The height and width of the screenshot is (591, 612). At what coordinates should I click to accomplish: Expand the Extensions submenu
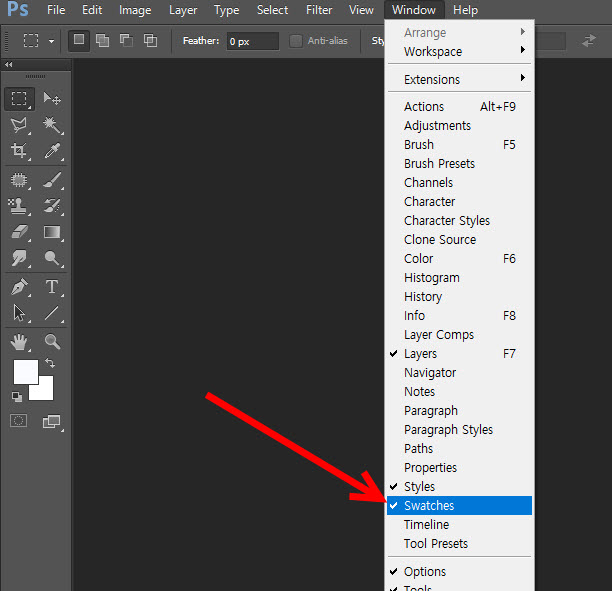coord(459,80)
